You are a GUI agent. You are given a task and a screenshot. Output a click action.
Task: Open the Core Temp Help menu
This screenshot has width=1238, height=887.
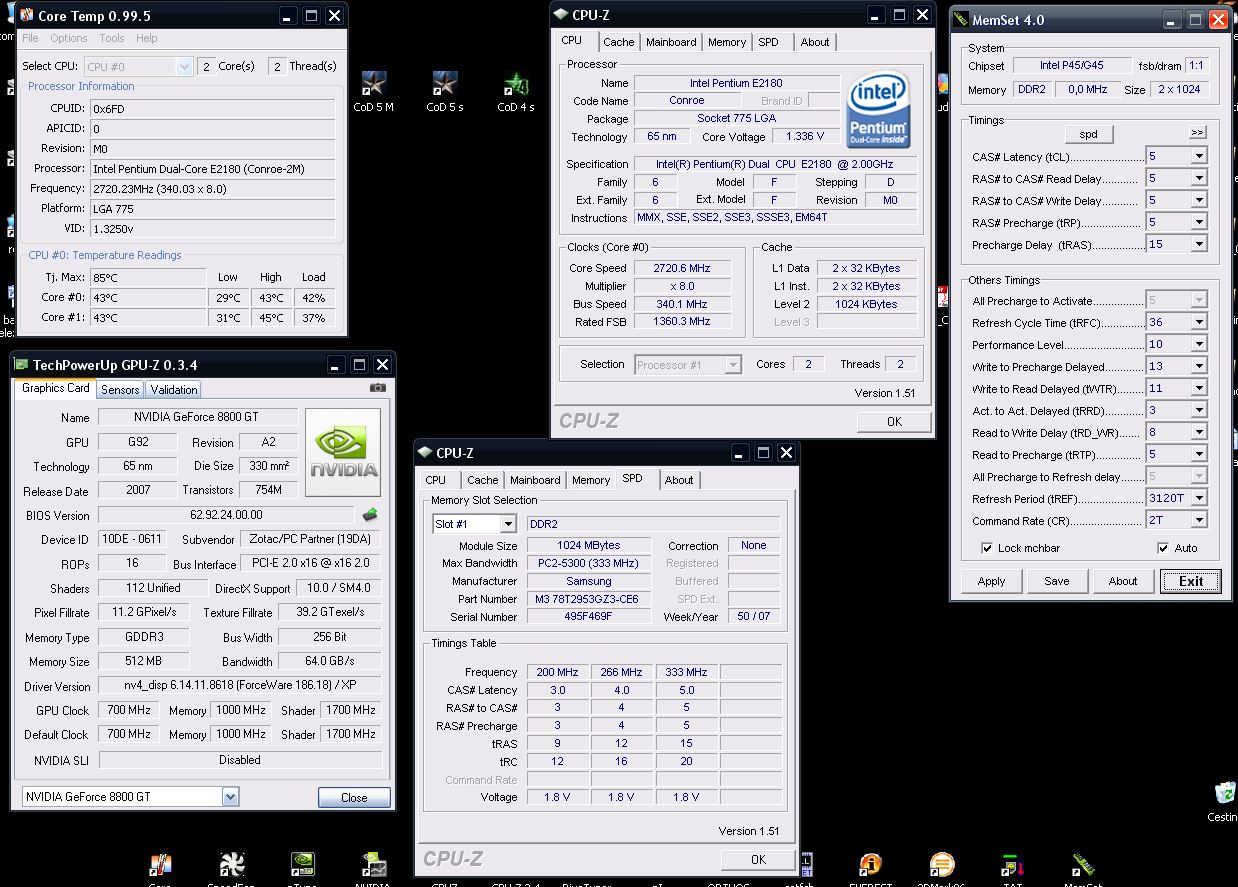coord(147,38)
